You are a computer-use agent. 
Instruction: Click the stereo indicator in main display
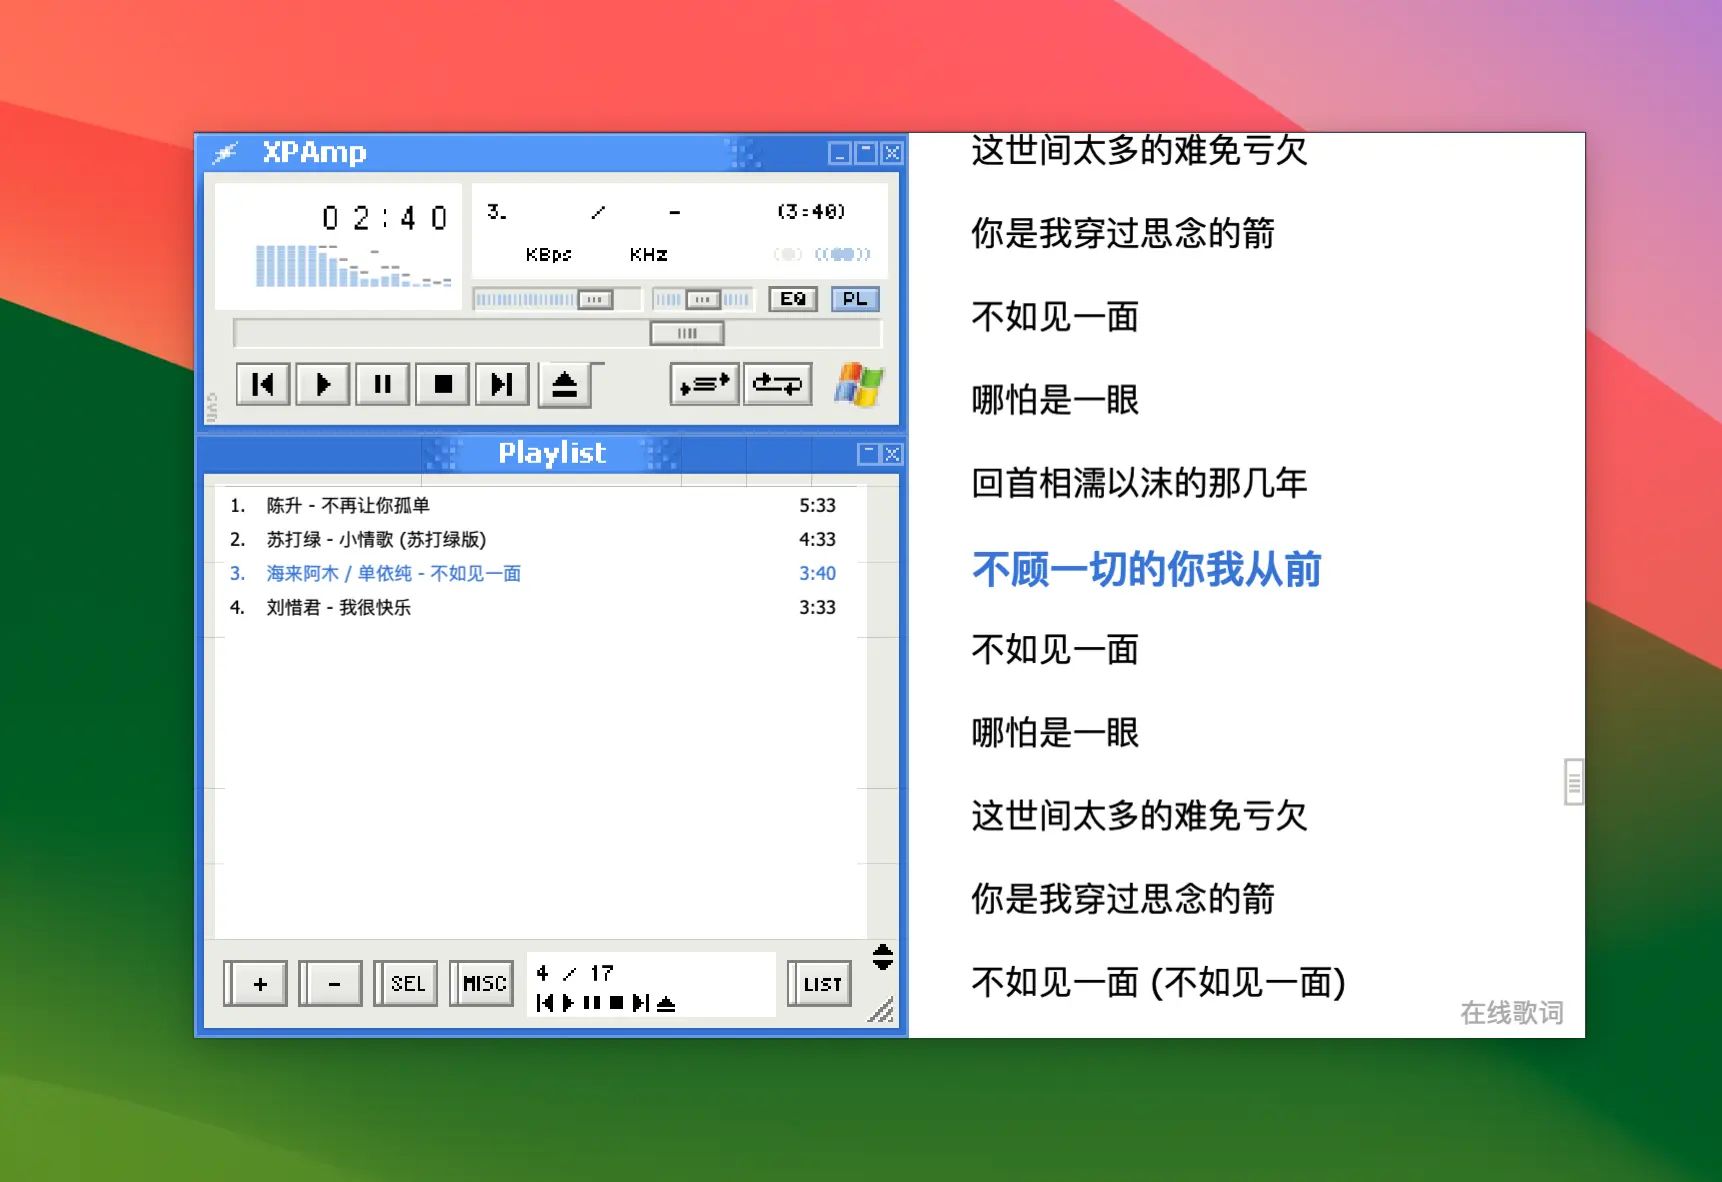point(843,254)
